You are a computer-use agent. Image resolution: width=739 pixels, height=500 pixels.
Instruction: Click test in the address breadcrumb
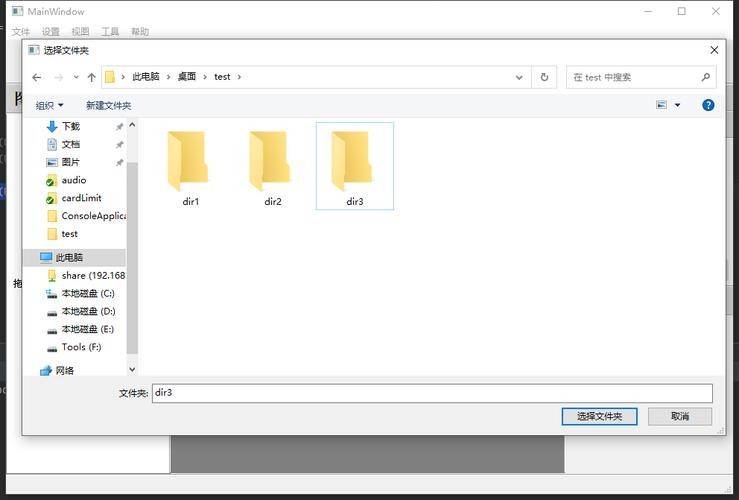point(222,77)
